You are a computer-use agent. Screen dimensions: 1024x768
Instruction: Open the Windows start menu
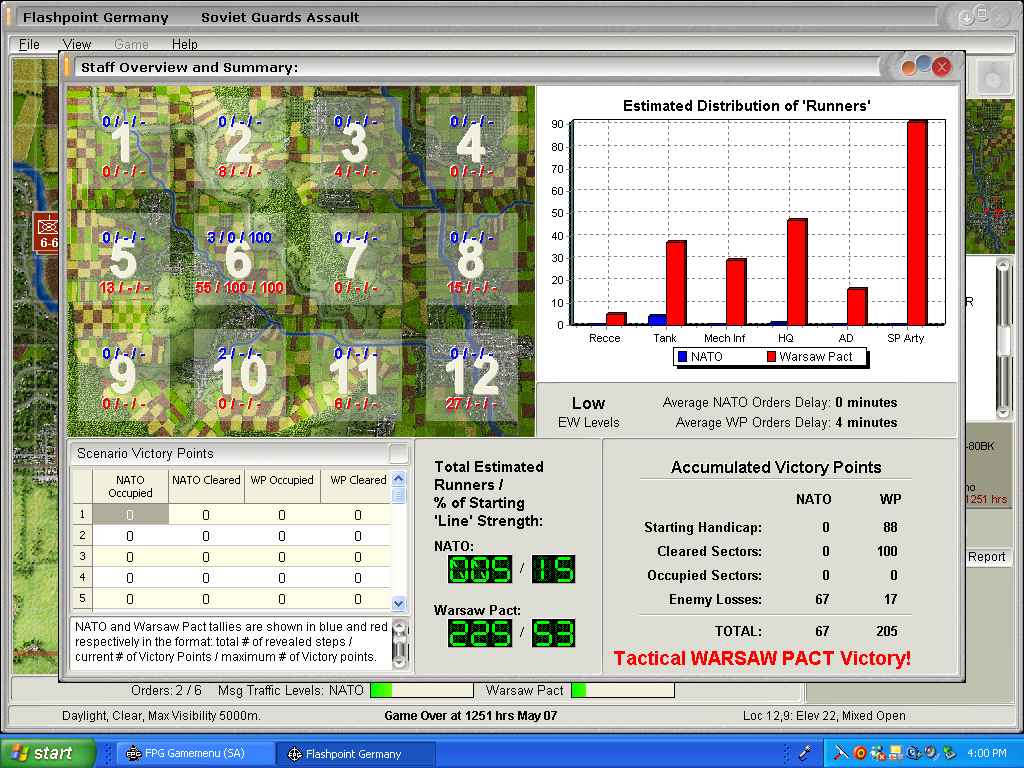click(48, 753)
